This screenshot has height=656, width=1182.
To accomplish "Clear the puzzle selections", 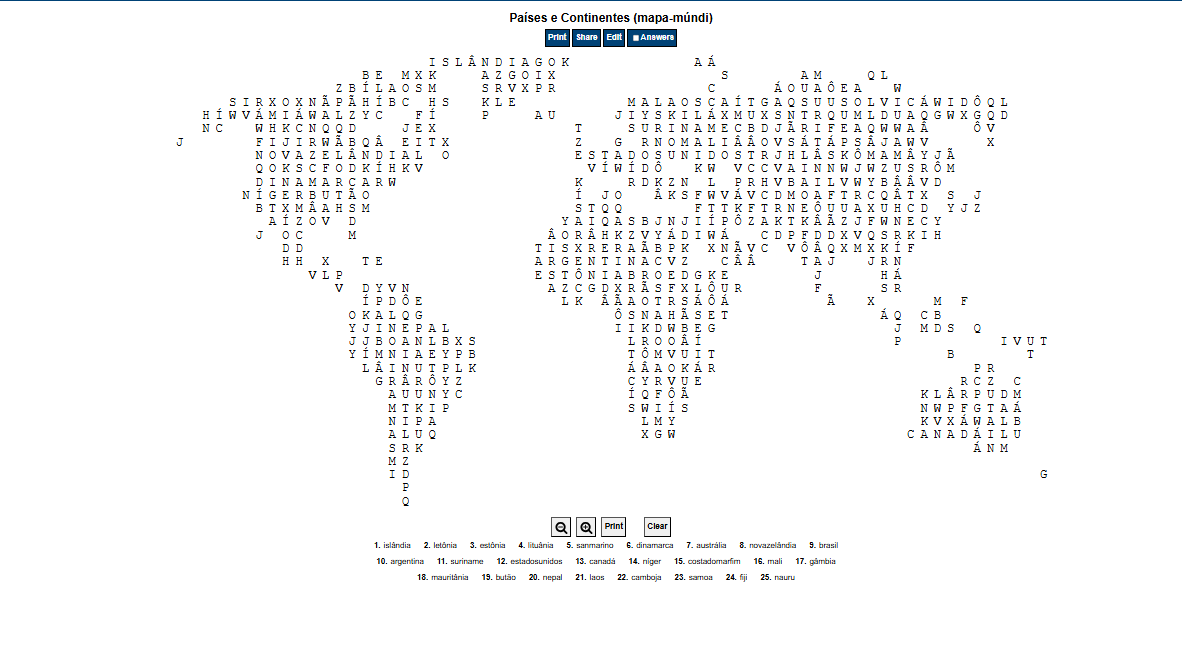I will tap(657, 527).
